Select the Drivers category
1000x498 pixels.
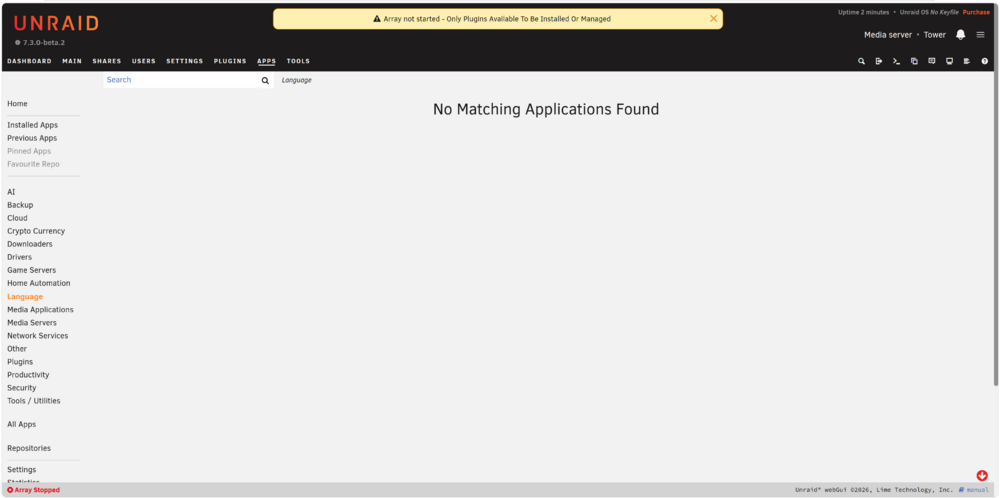19,257
